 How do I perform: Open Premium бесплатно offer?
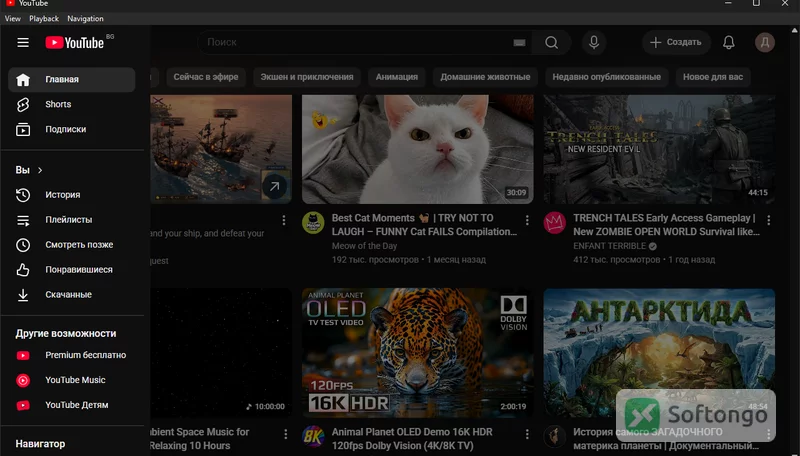pyautogui.click(x=71, y=355)
